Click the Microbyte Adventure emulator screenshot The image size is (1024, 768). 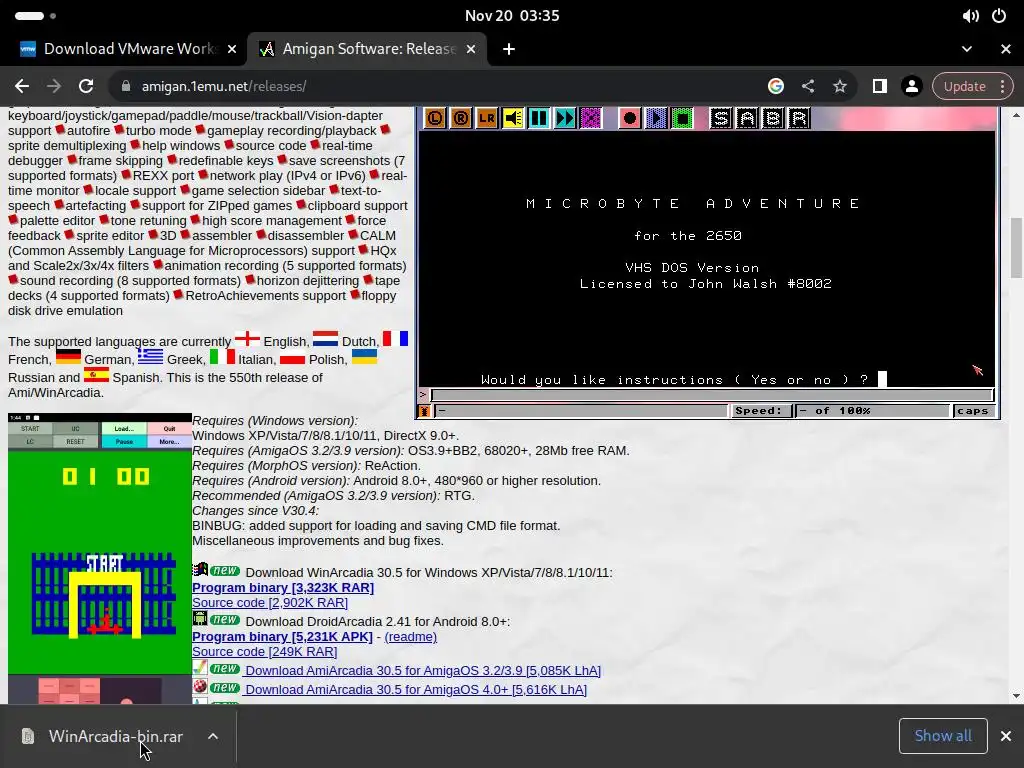tap(708, 263)
